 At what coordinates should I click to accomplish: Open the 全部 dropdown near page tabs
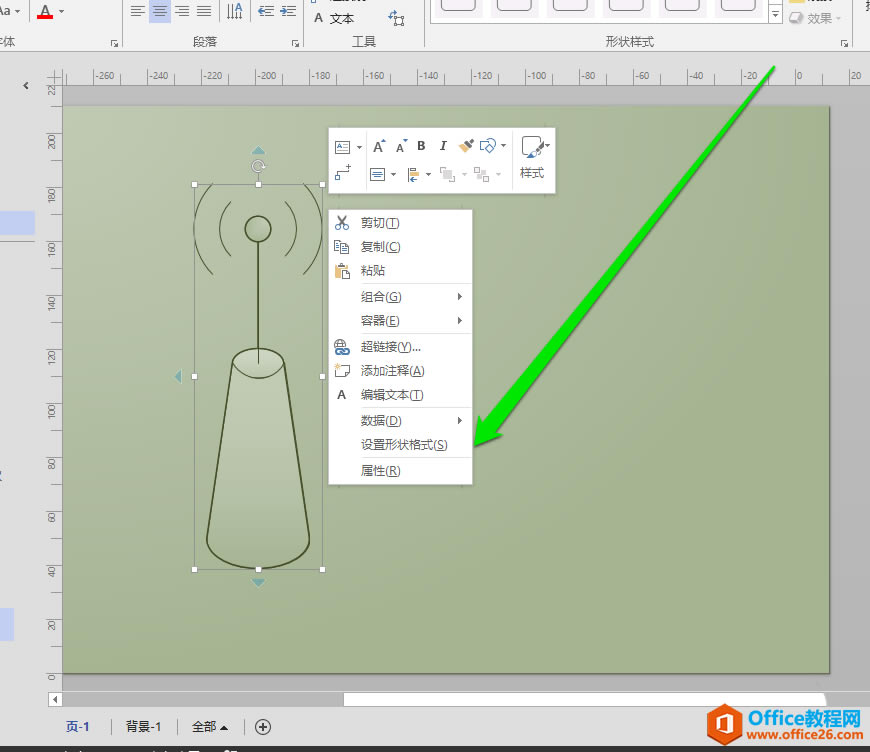pyautogui.click(x=210, y=727)
